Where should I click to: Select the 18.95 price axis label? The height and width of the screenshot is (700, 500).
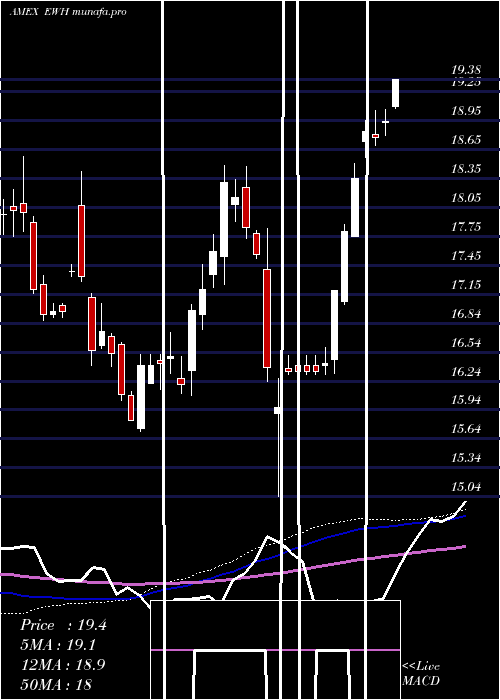click(466, 111)
